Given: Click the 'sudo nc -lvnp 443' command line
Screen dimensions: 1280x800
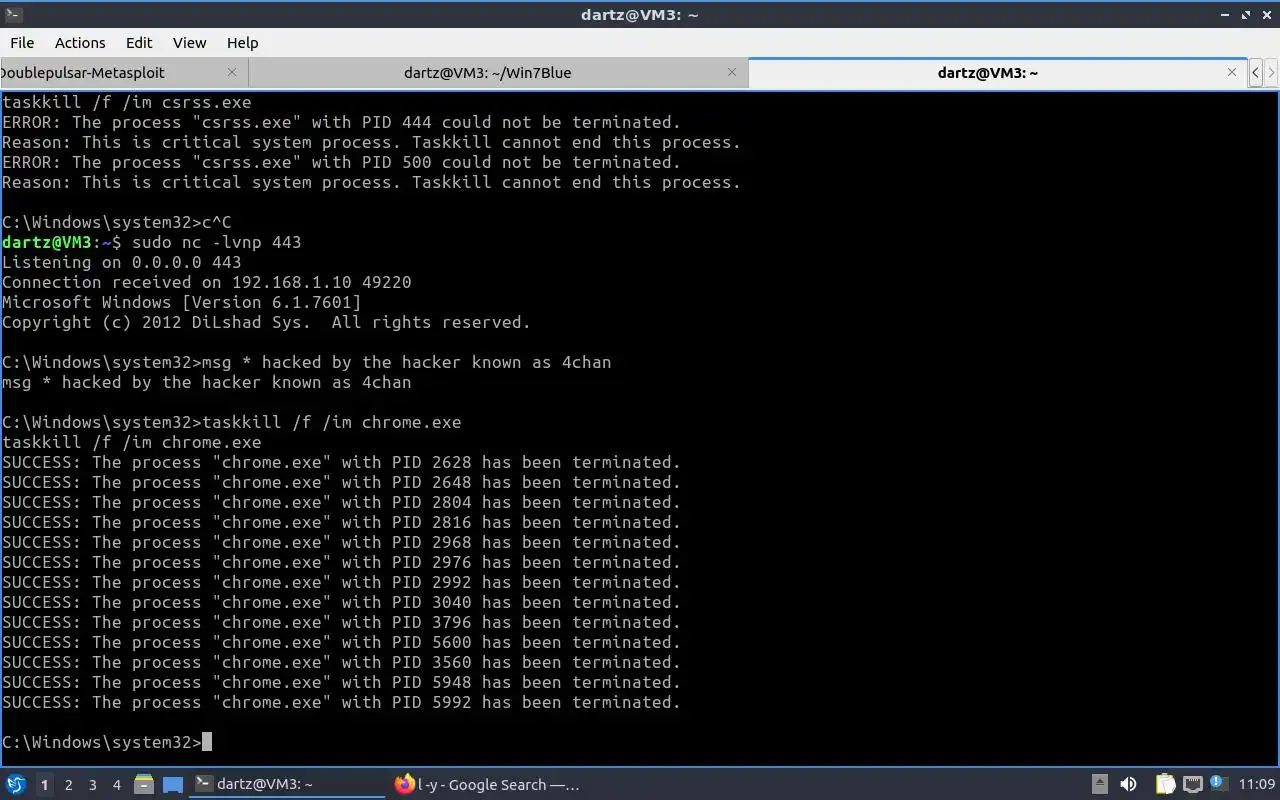Looking at the screenshot, I should (x=152, y=242).
